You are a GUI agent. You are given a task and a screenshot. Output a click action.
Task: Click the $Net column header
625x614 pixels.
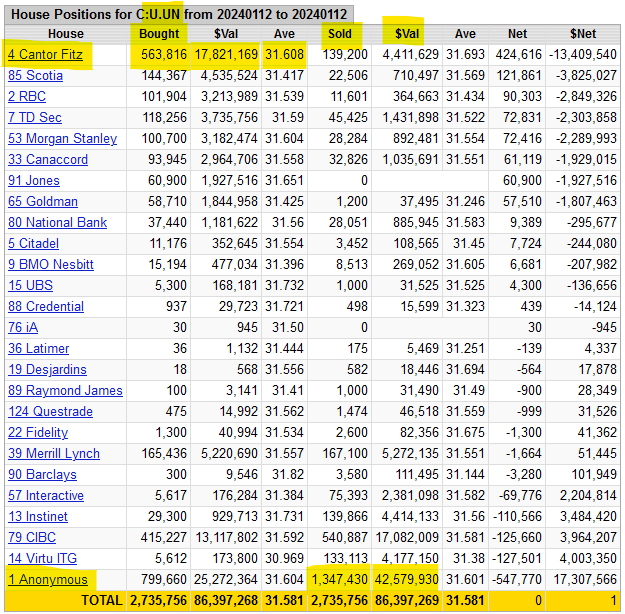coord(583,34)
